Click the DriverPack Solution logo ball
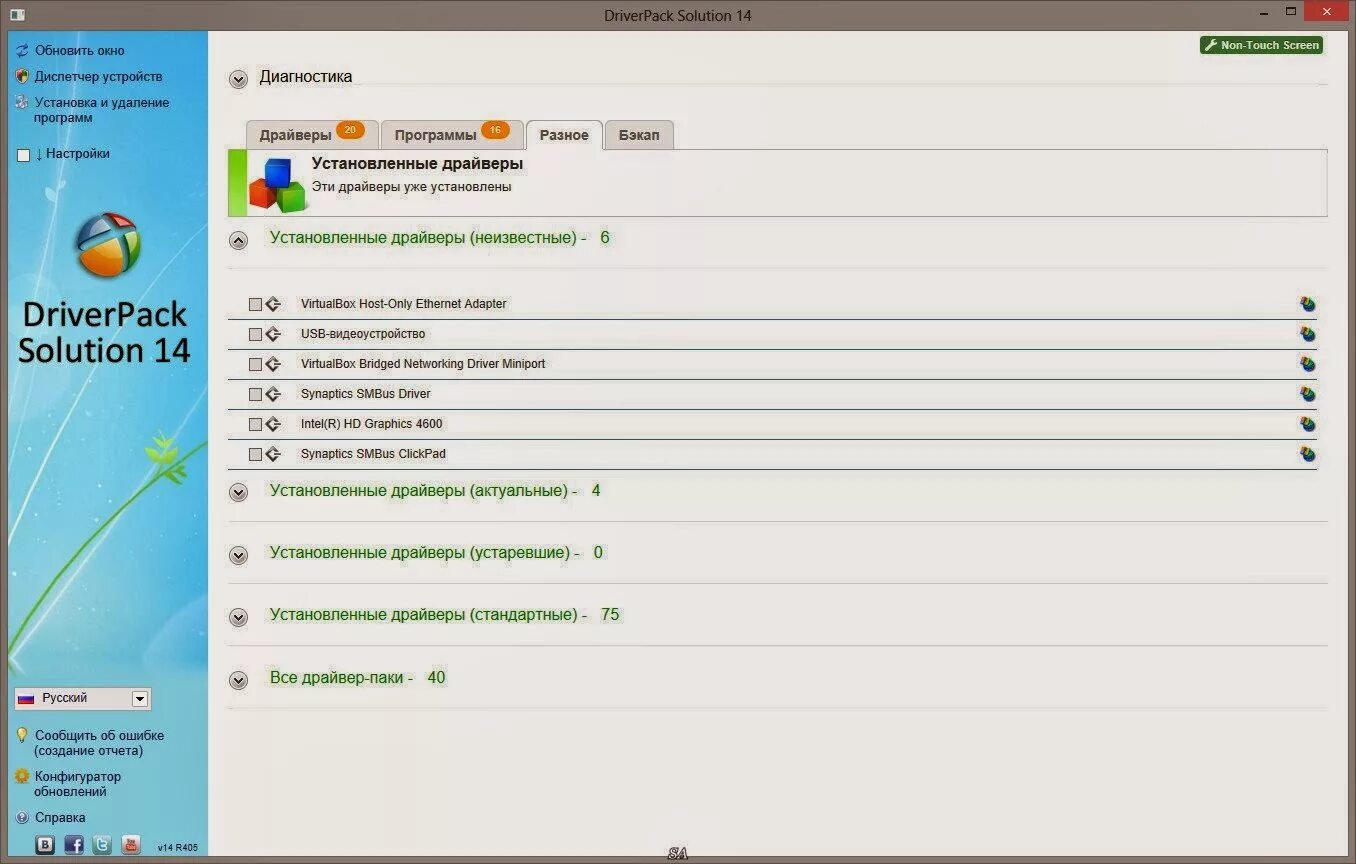1356x864 pixels. pyautogui.click(x=108, y=245)
